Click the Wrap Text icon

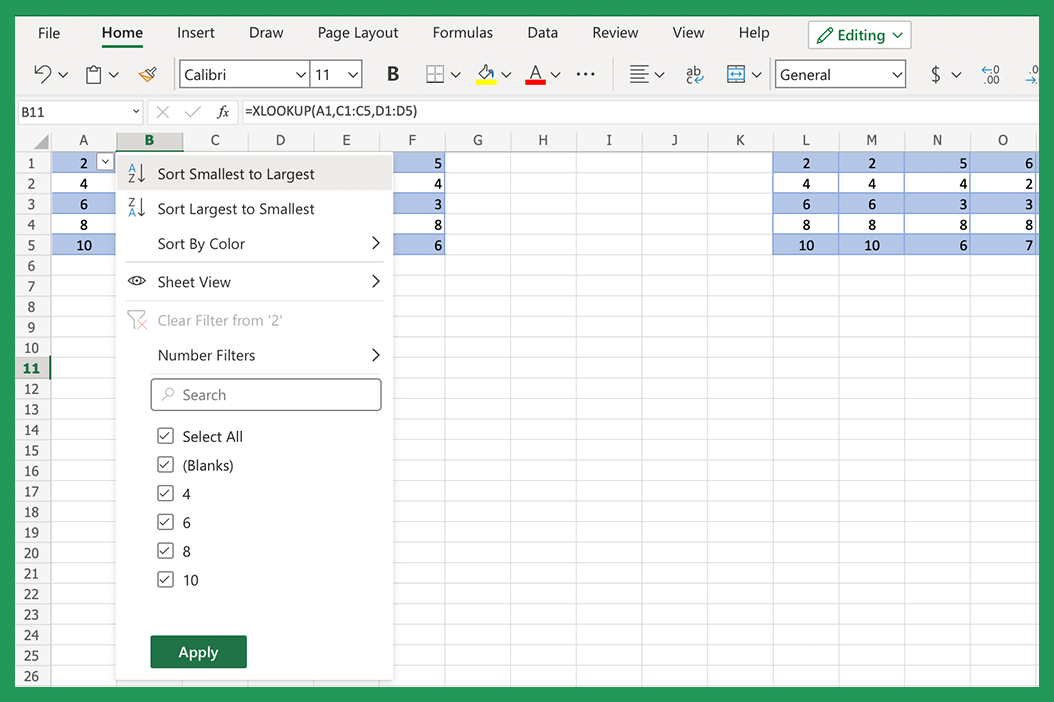[x=694, y=74]
